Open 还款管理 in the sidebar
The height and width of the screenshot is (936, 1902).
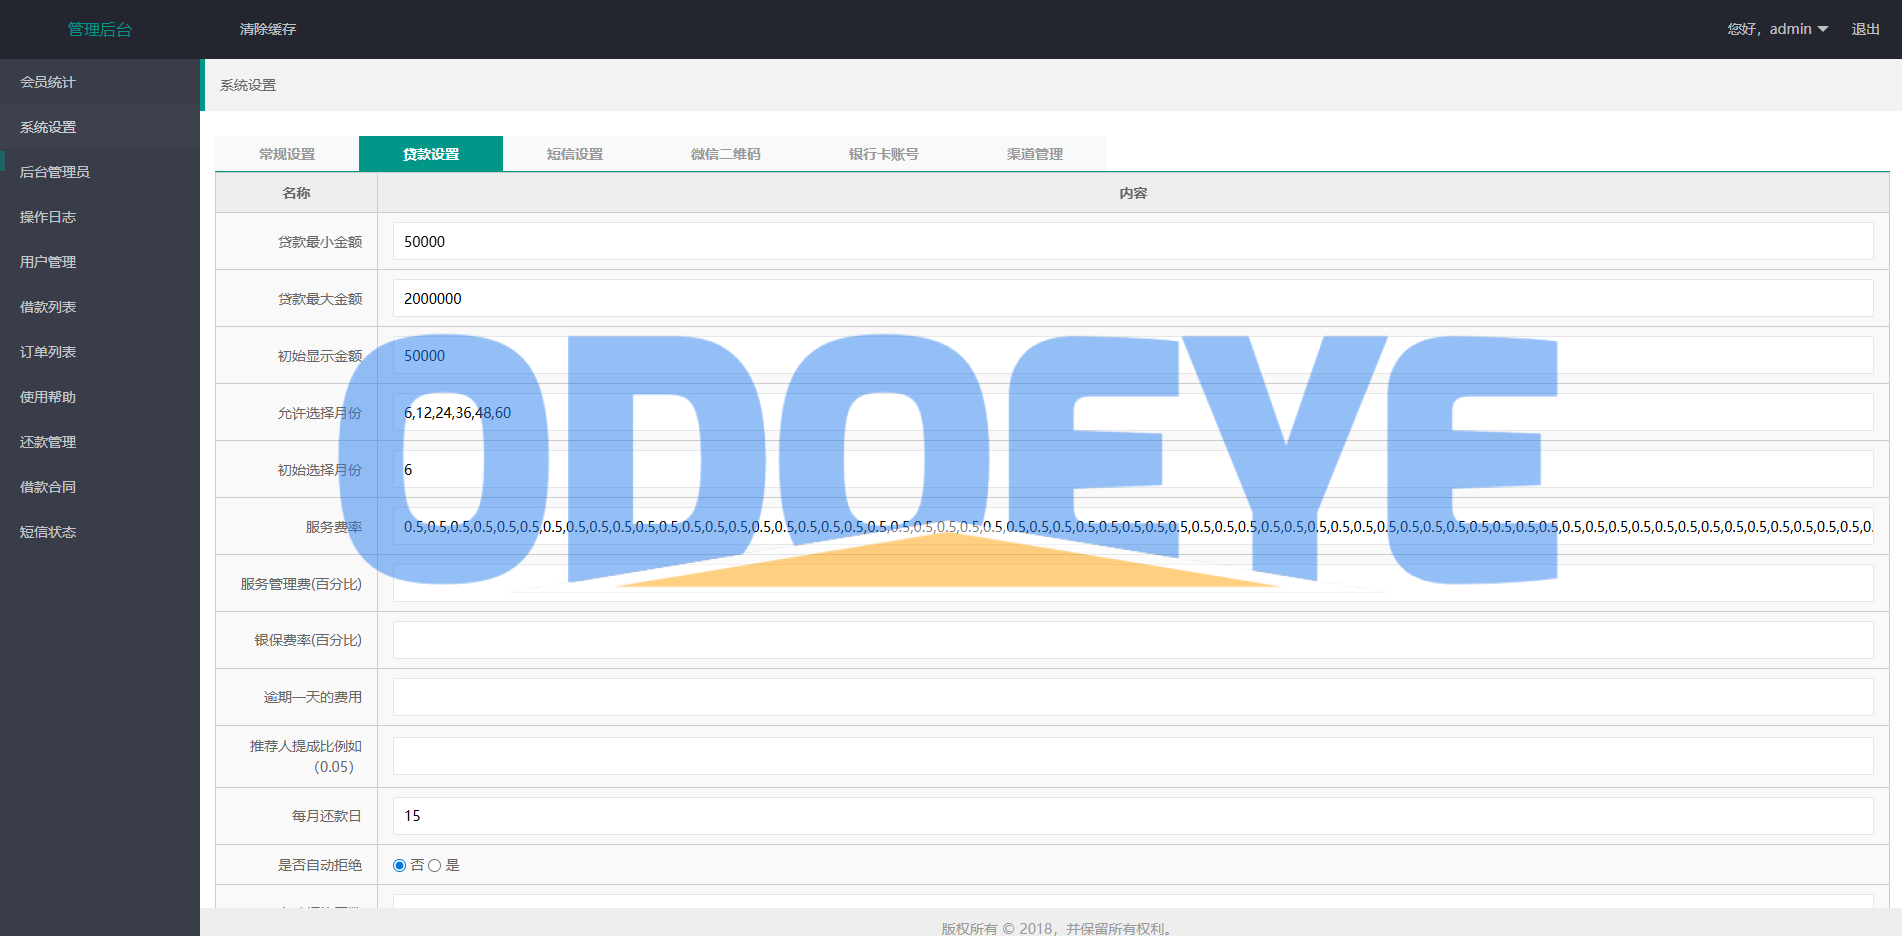tap(48, 442)
